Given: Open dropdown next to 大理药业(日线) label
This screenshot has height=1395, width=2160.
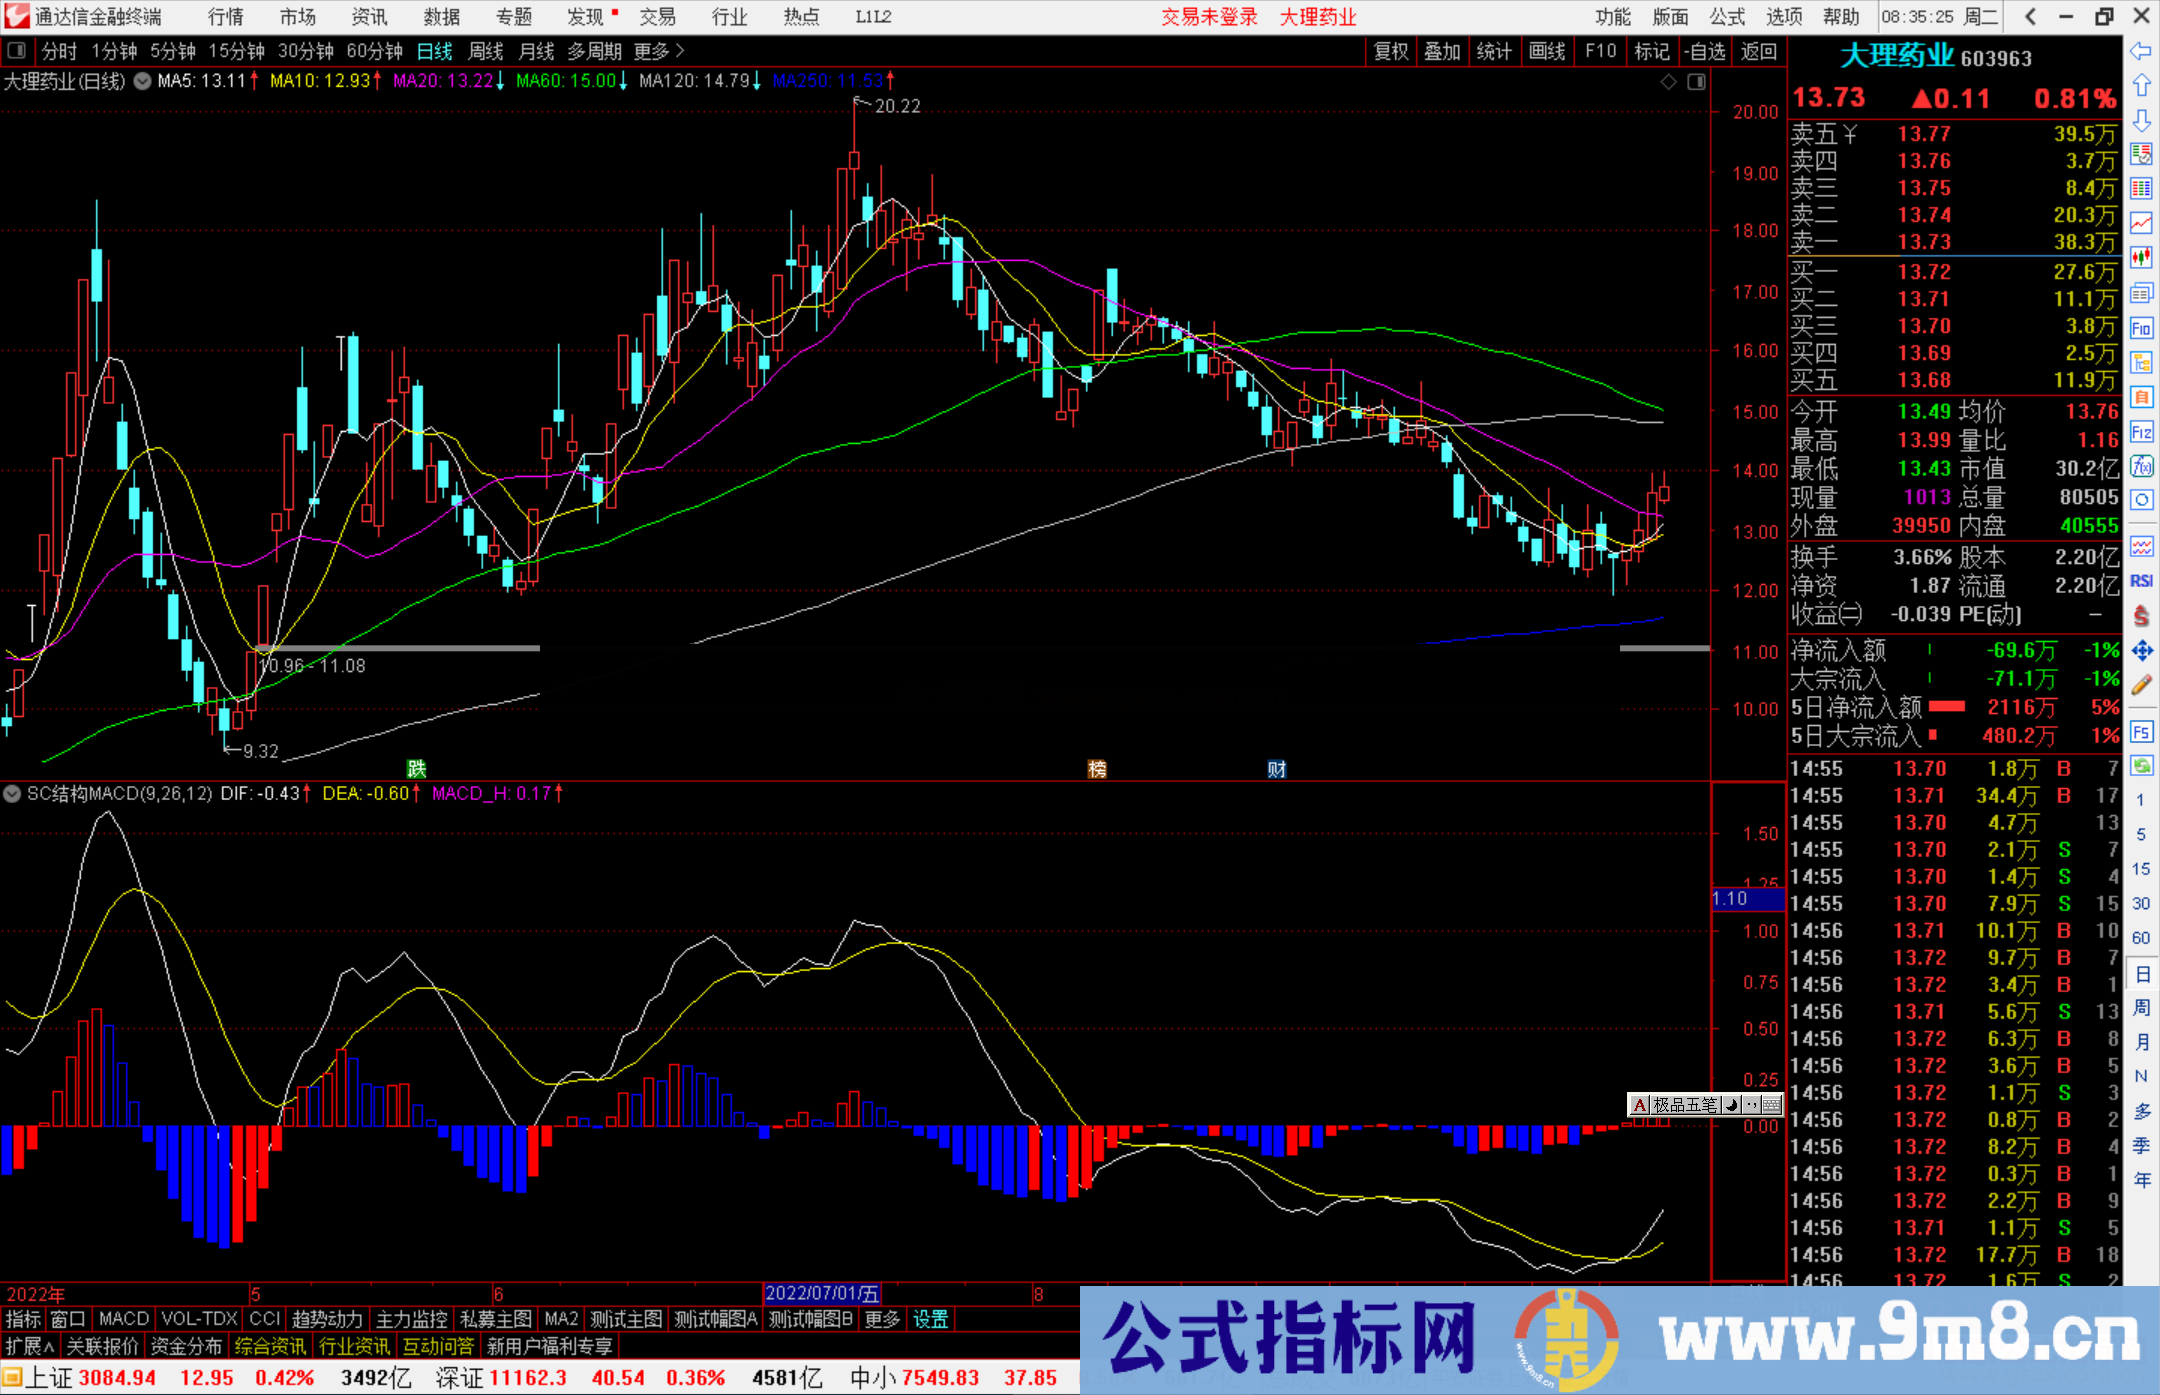Looking at the screenshot, I should pos(143,81).
